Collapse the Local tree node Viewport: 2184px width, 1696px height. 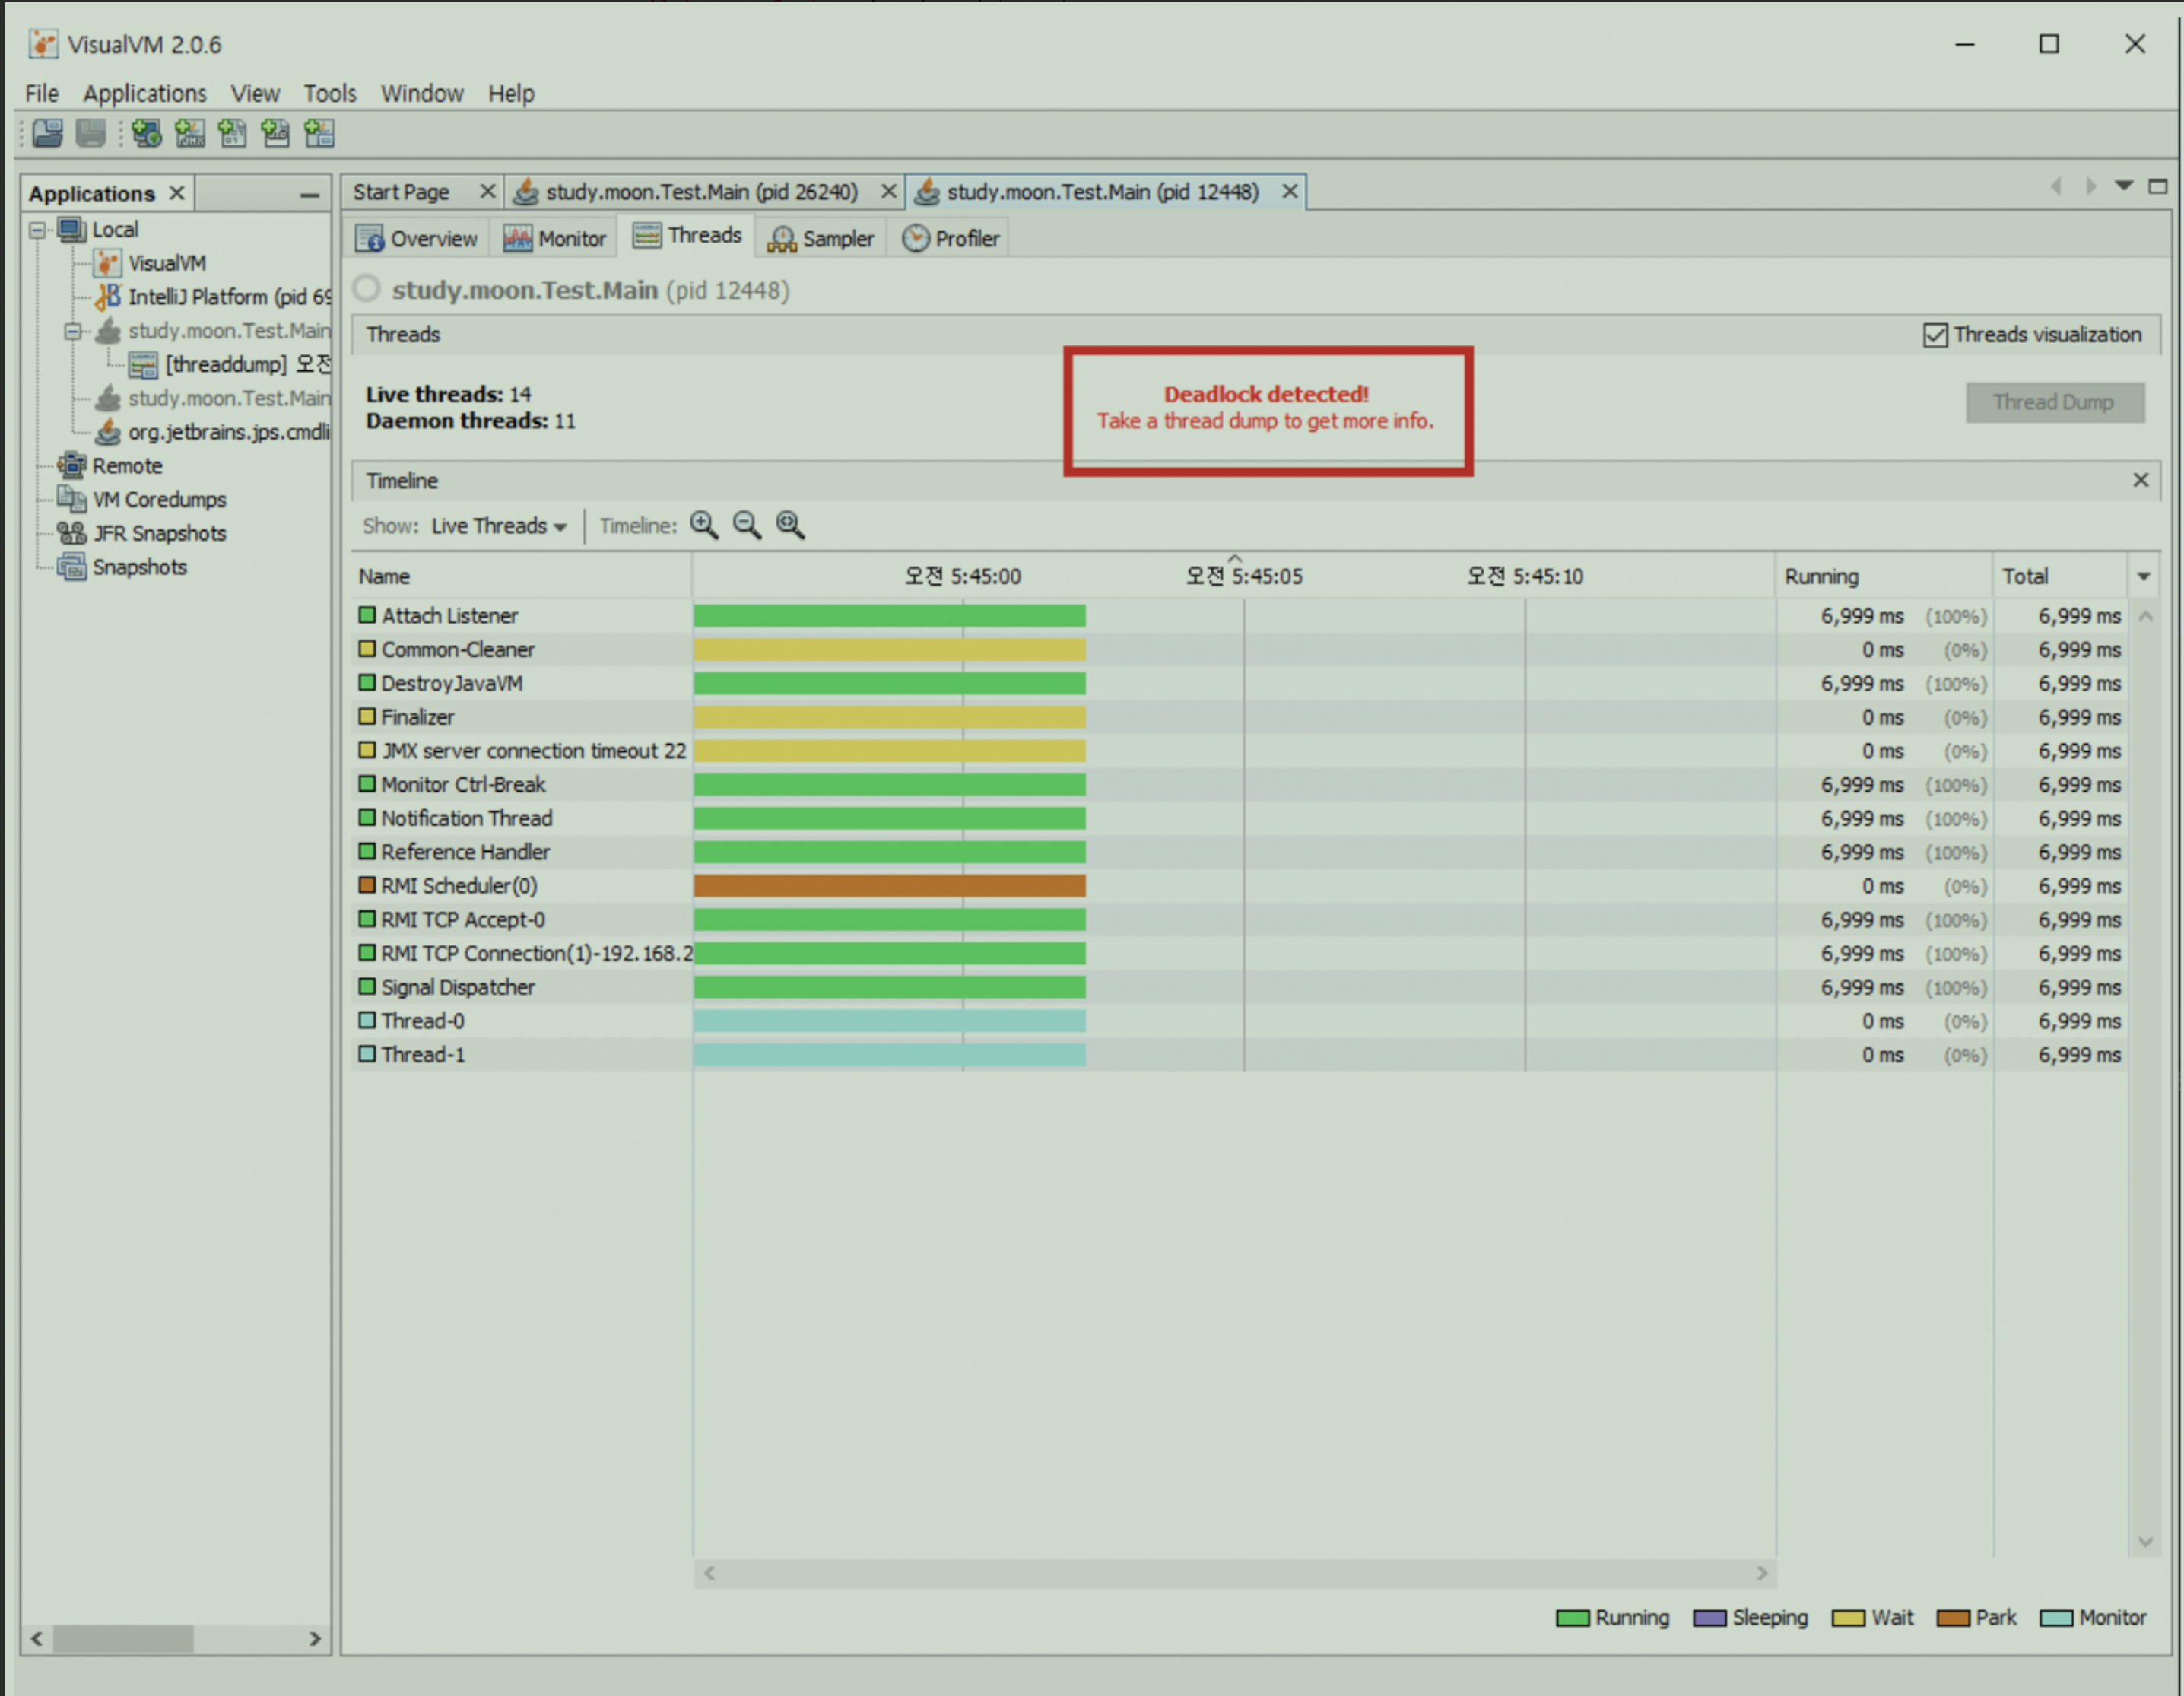click(x=38, y=230)
